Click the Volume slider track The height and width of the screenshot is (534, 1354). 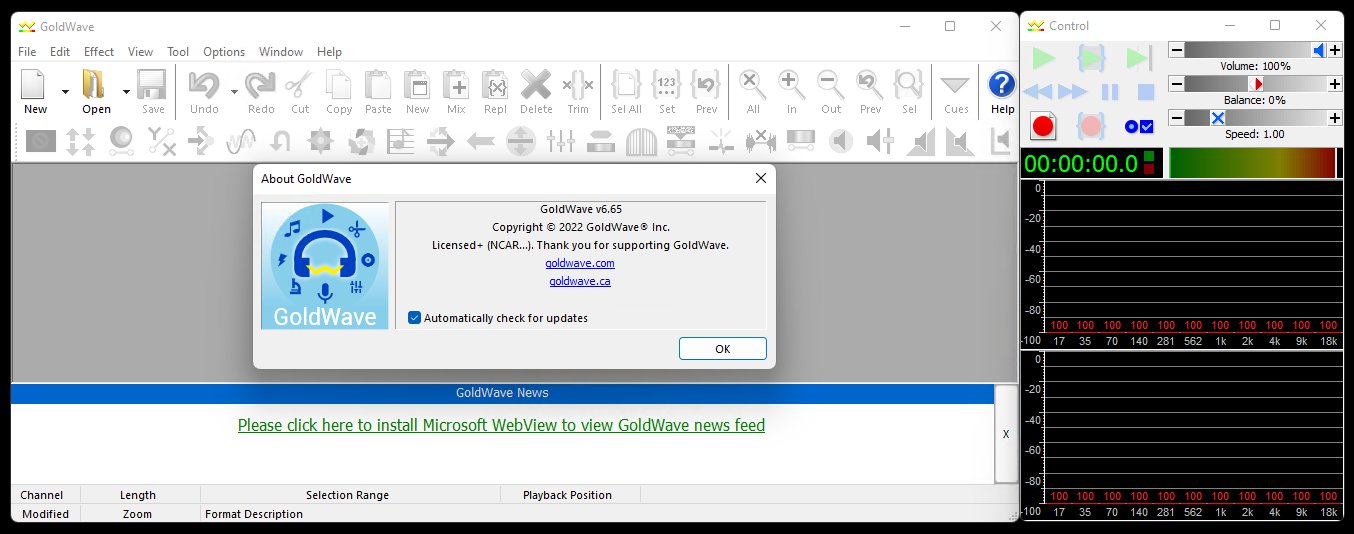tap(1255, 50)
